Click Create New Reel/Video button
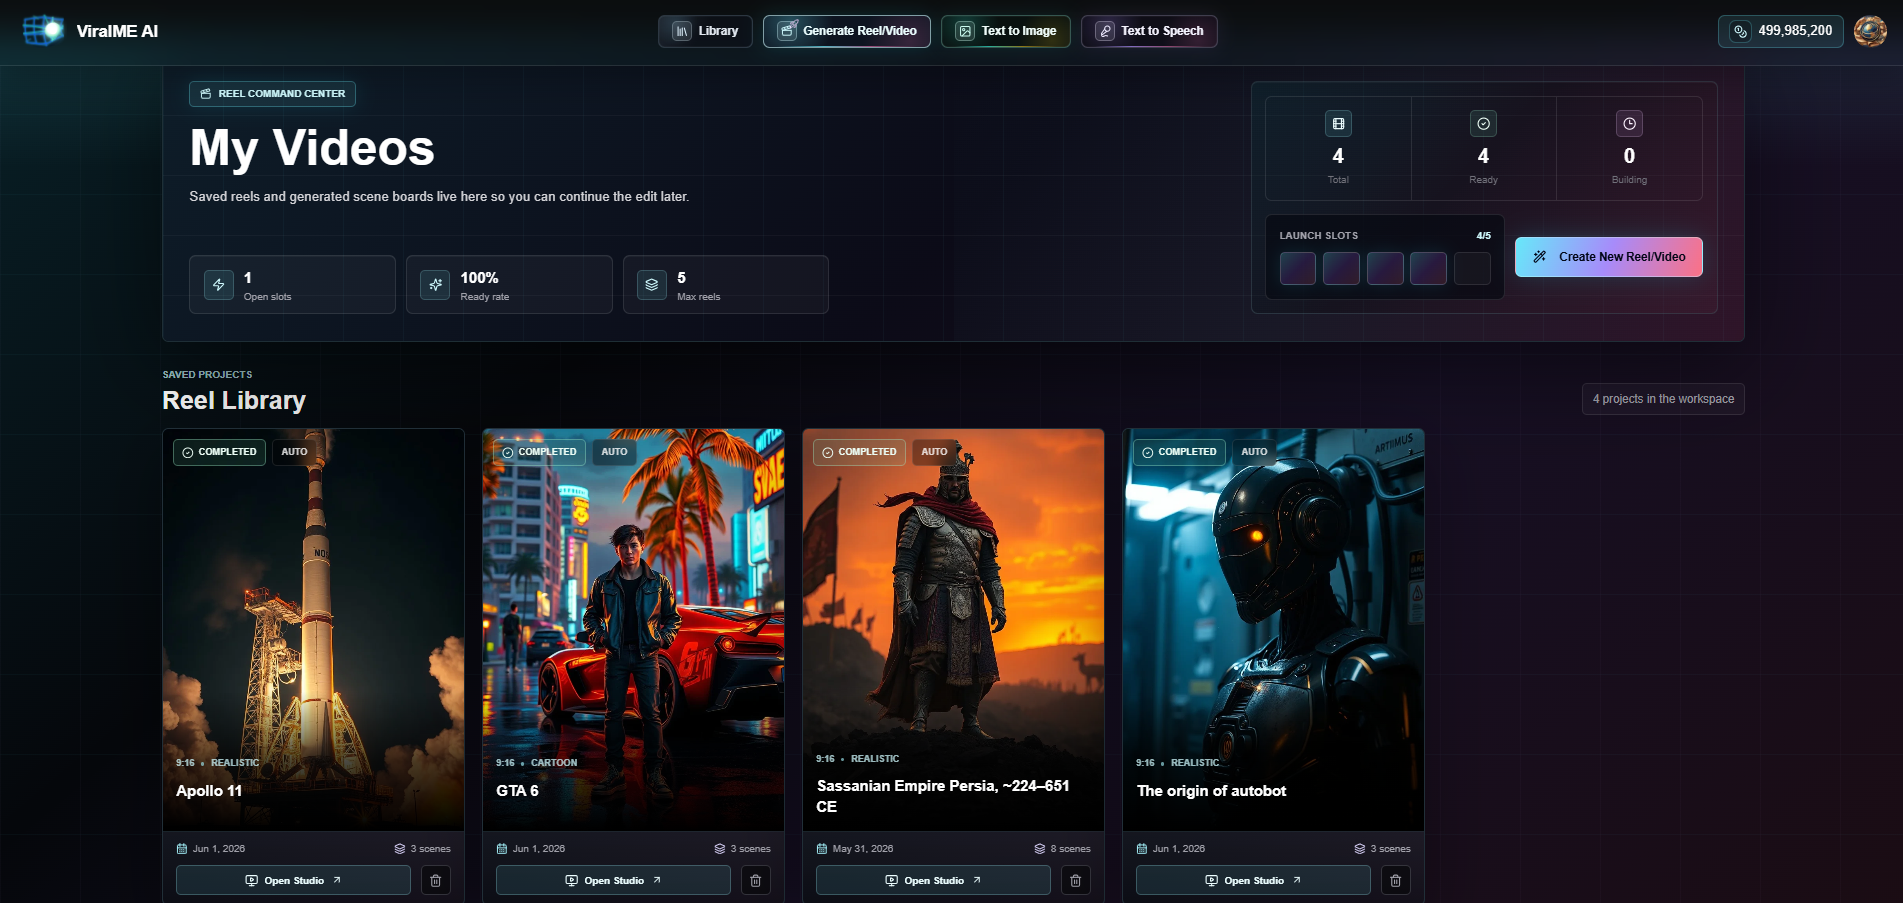 [x=1608, y=257]
